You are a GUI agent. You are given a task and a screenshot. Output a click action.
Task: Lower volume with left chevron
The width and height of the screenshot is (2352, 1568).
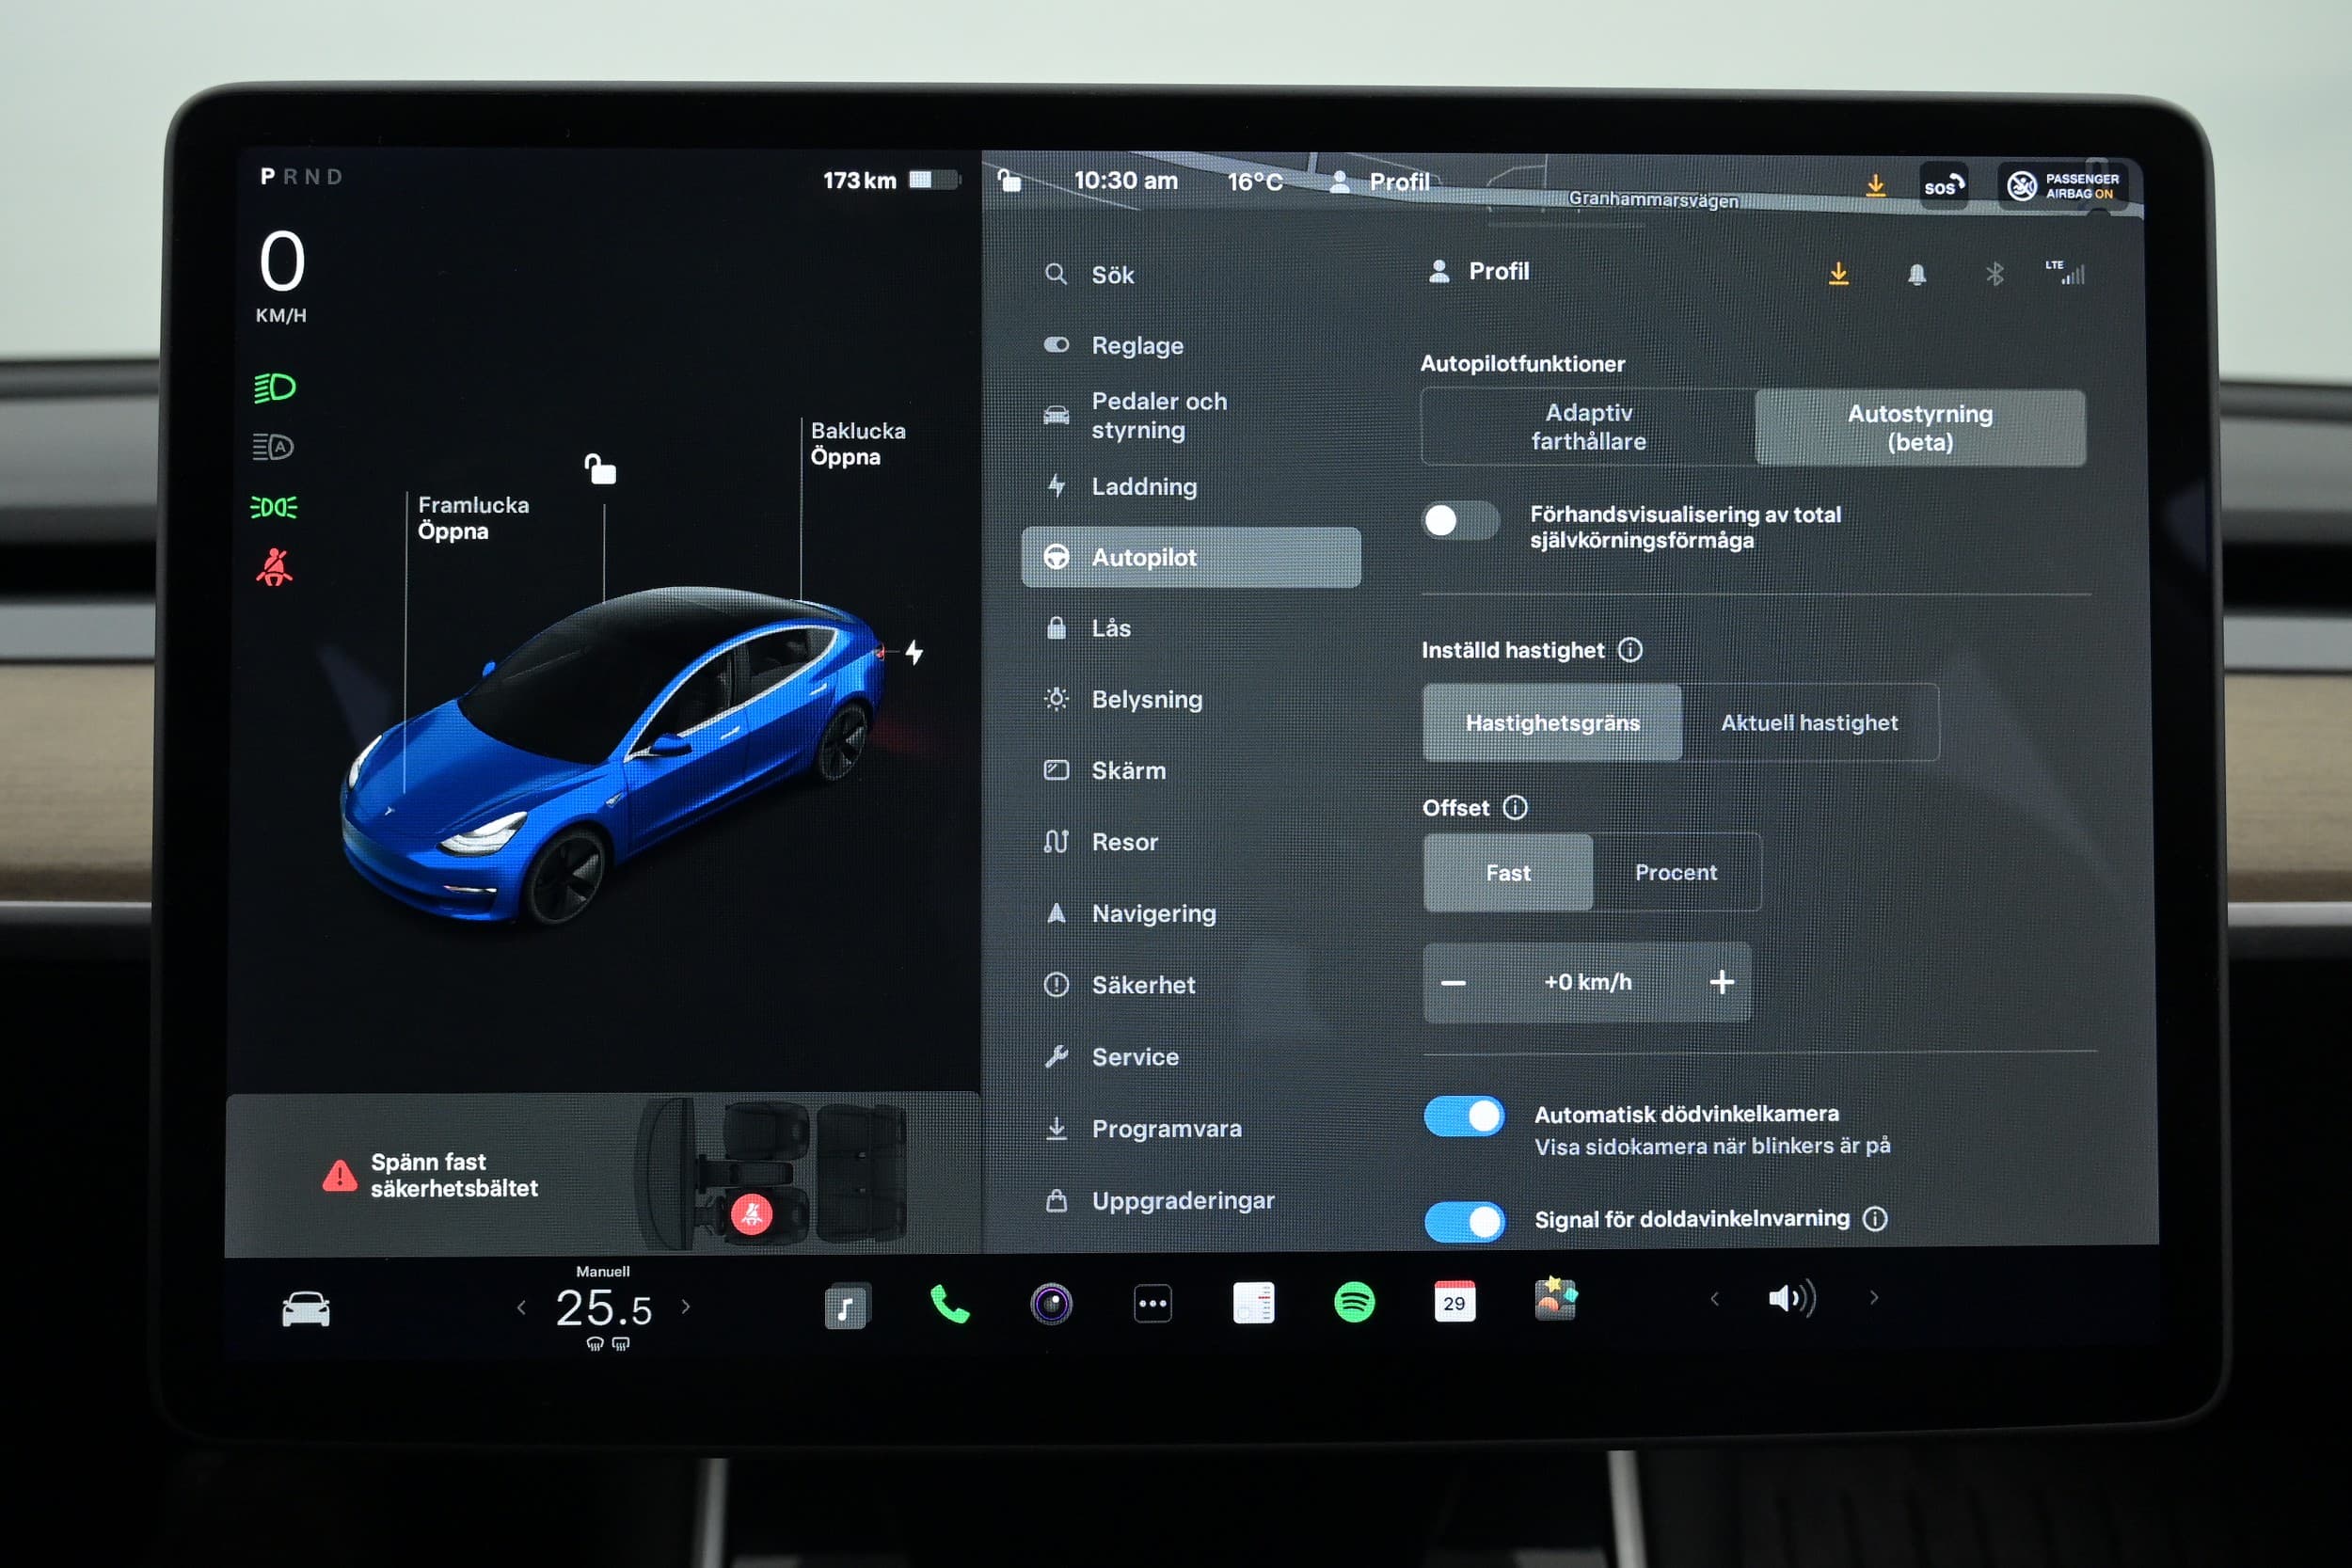1715,1298
